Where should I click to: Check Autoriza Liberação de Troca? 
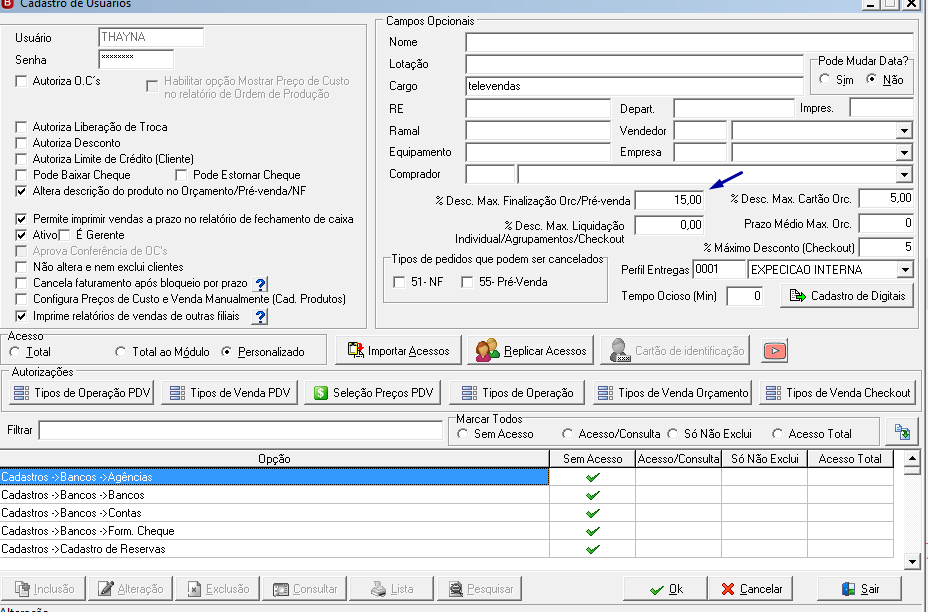(x=21, y=127)
